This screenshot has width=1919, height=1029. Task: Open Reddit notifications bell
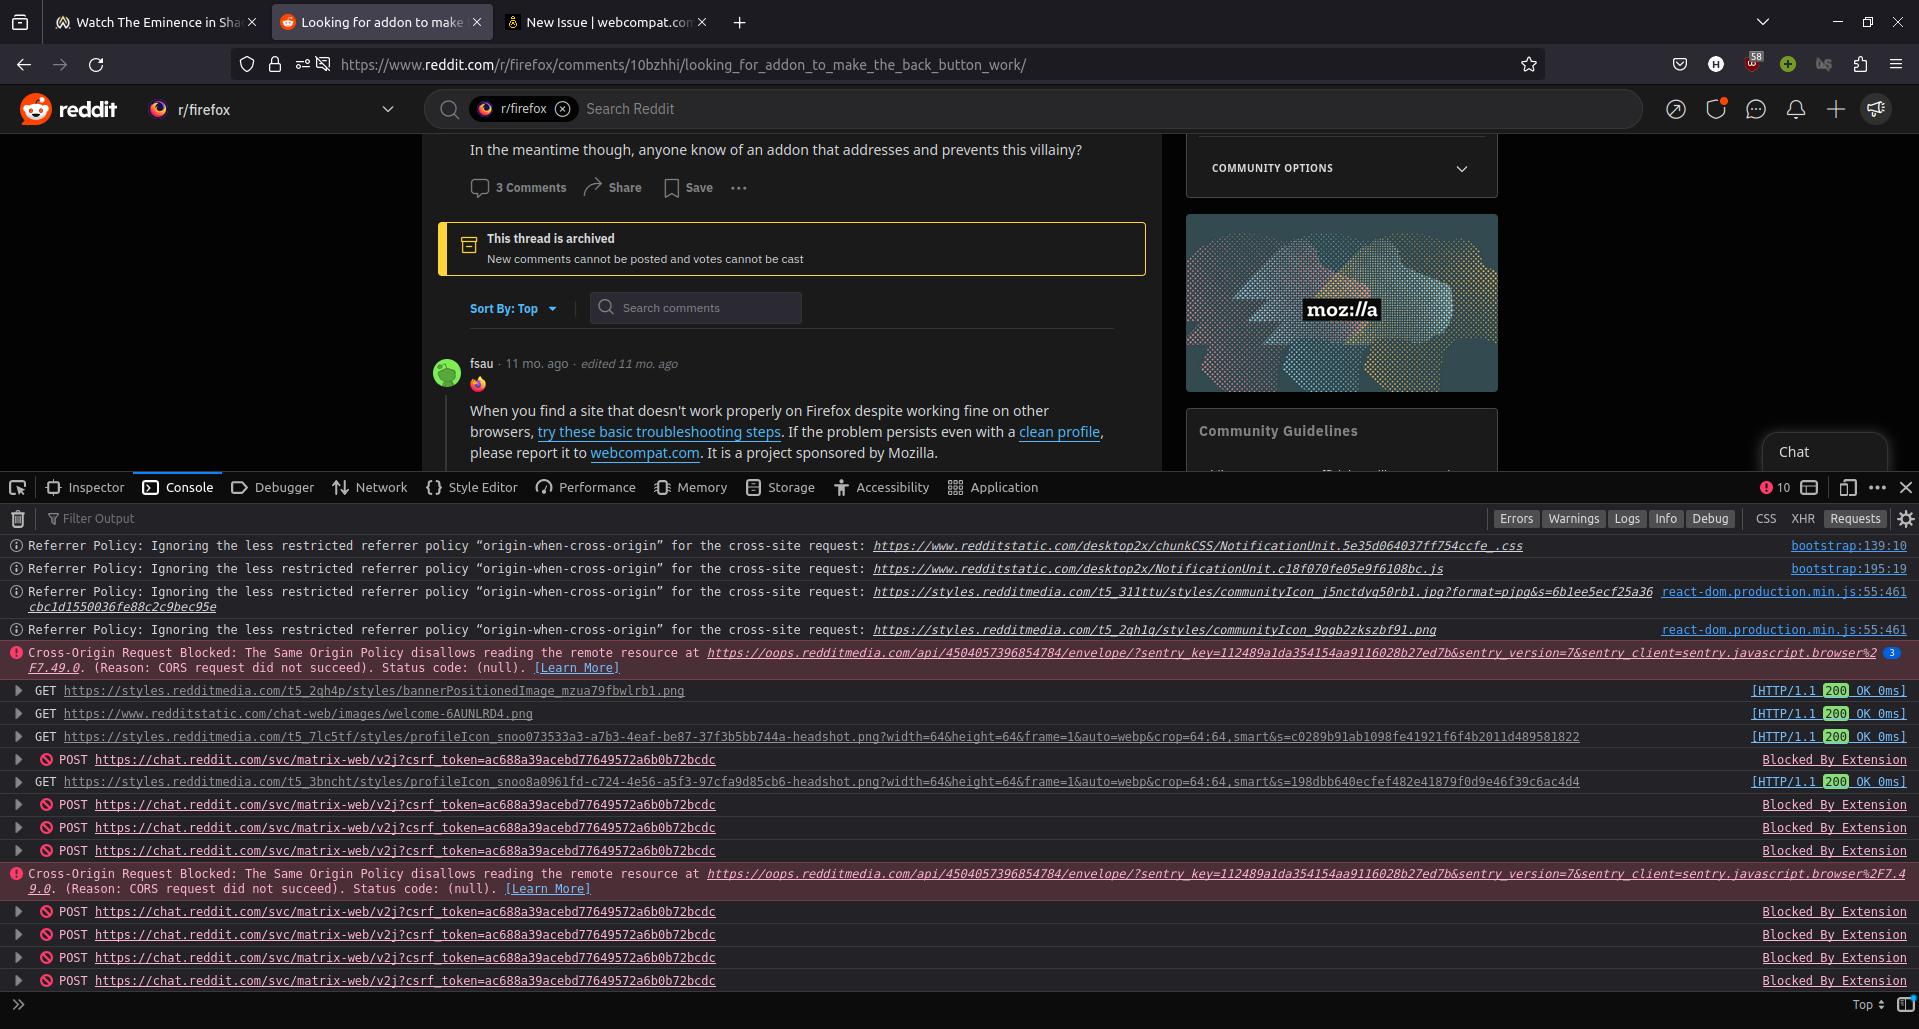coord(1796,109)
